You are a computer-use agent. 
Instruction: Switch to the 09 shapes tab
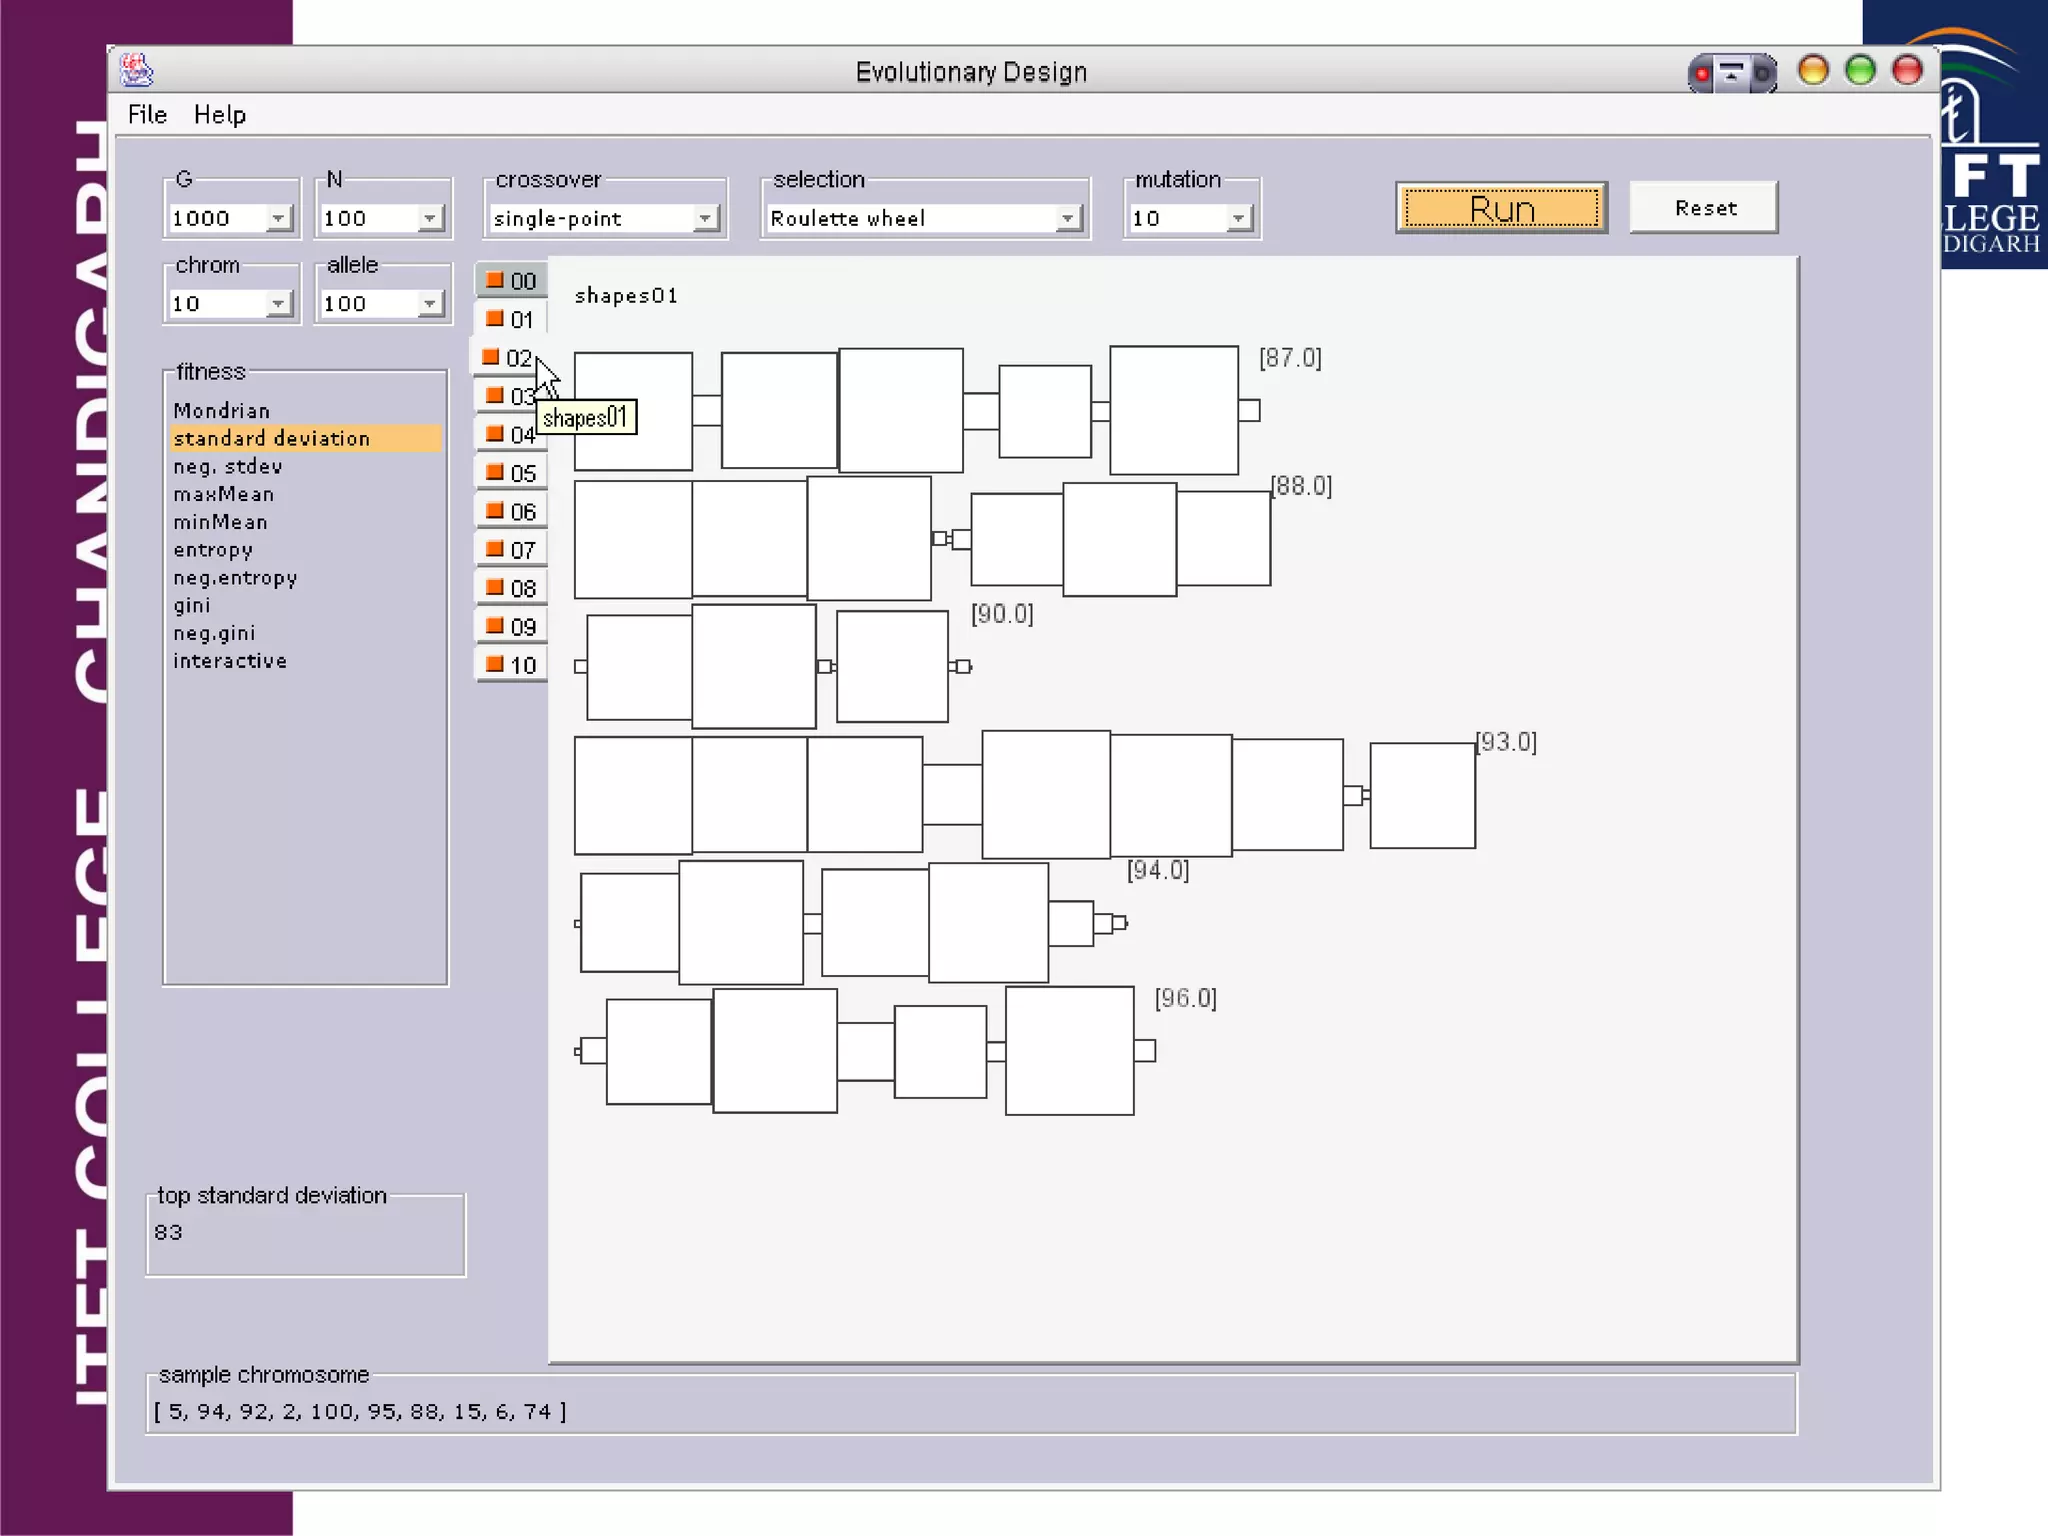522,627
